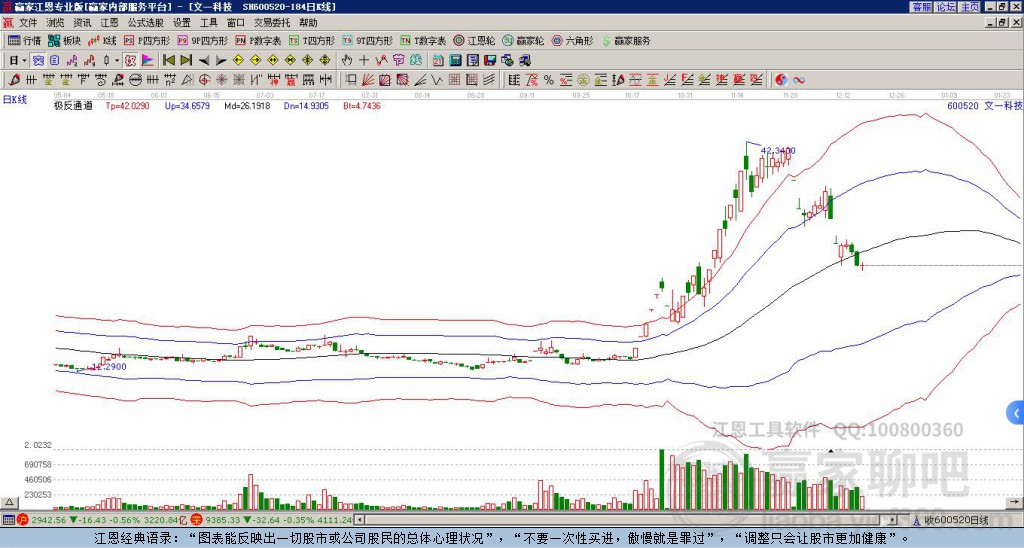This screenshot has height=548, width=1024.
Task: Open the 赢家轮 wheel tool
Action: point(523,40)
